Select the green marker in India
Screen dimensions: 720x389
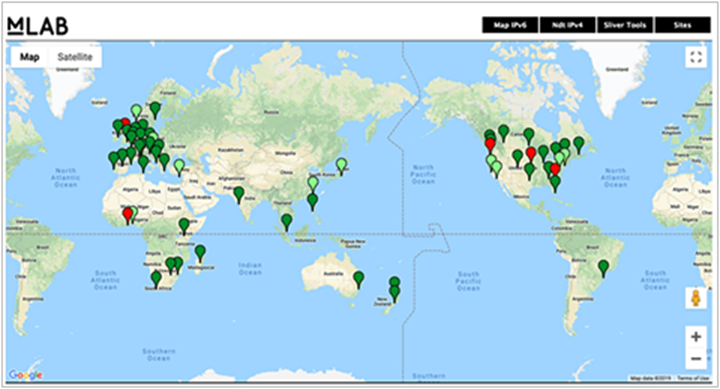coord(238,194)
